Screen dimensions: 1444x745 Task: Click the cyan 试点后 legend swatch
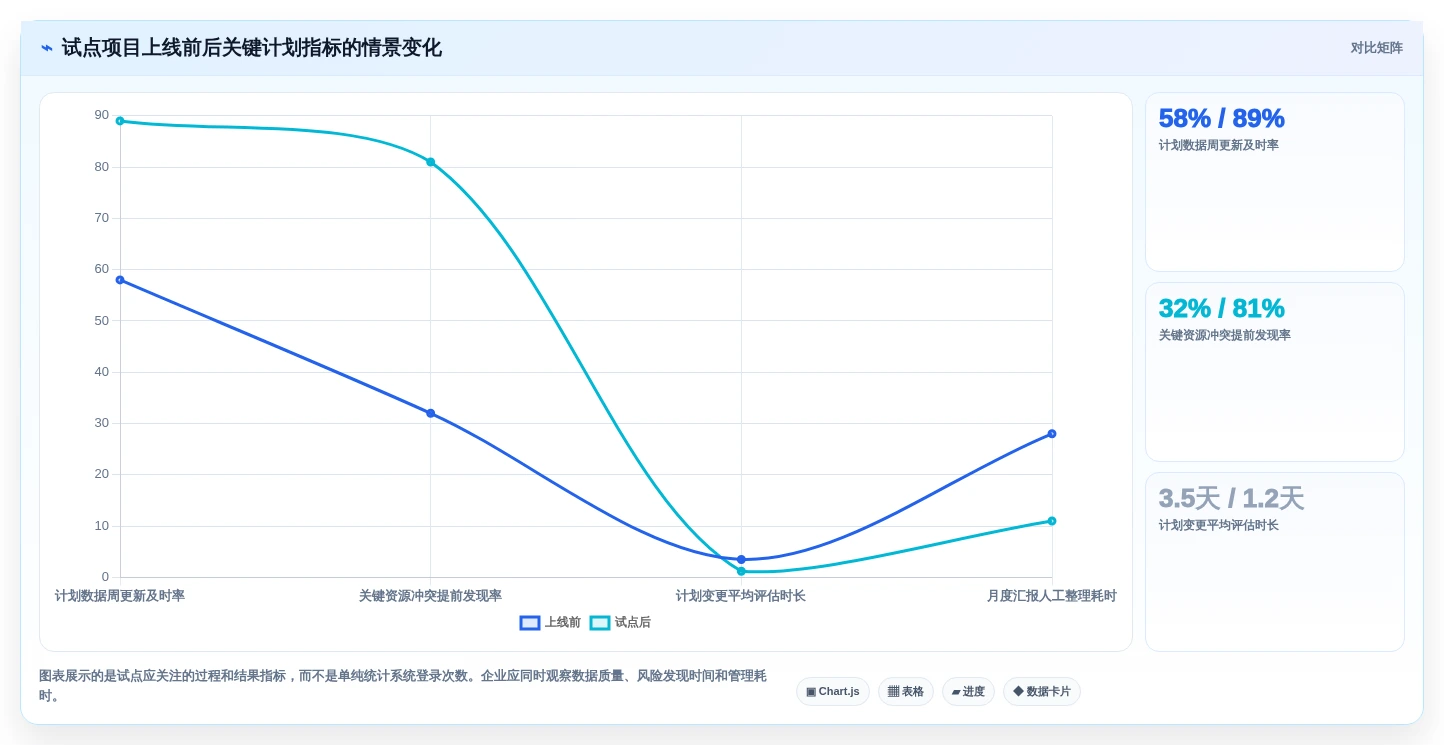pyautogui.click(x=600, y=623)
